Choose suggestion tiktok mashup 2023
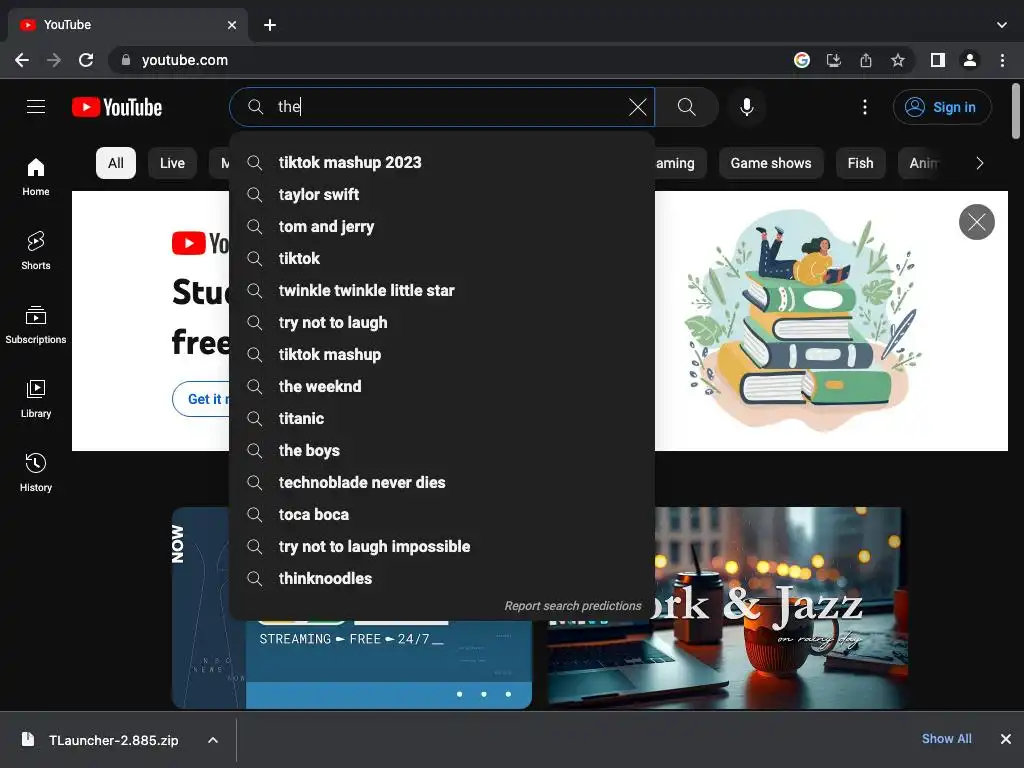Screen dimensions: 1024x768 point(441,163)
